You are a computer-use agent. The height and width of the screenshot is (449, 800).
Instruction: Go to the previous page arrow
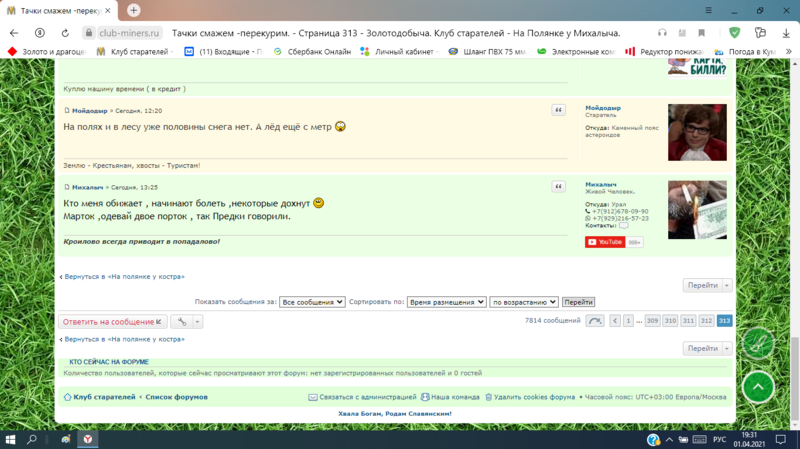click(x=615, y=321)
